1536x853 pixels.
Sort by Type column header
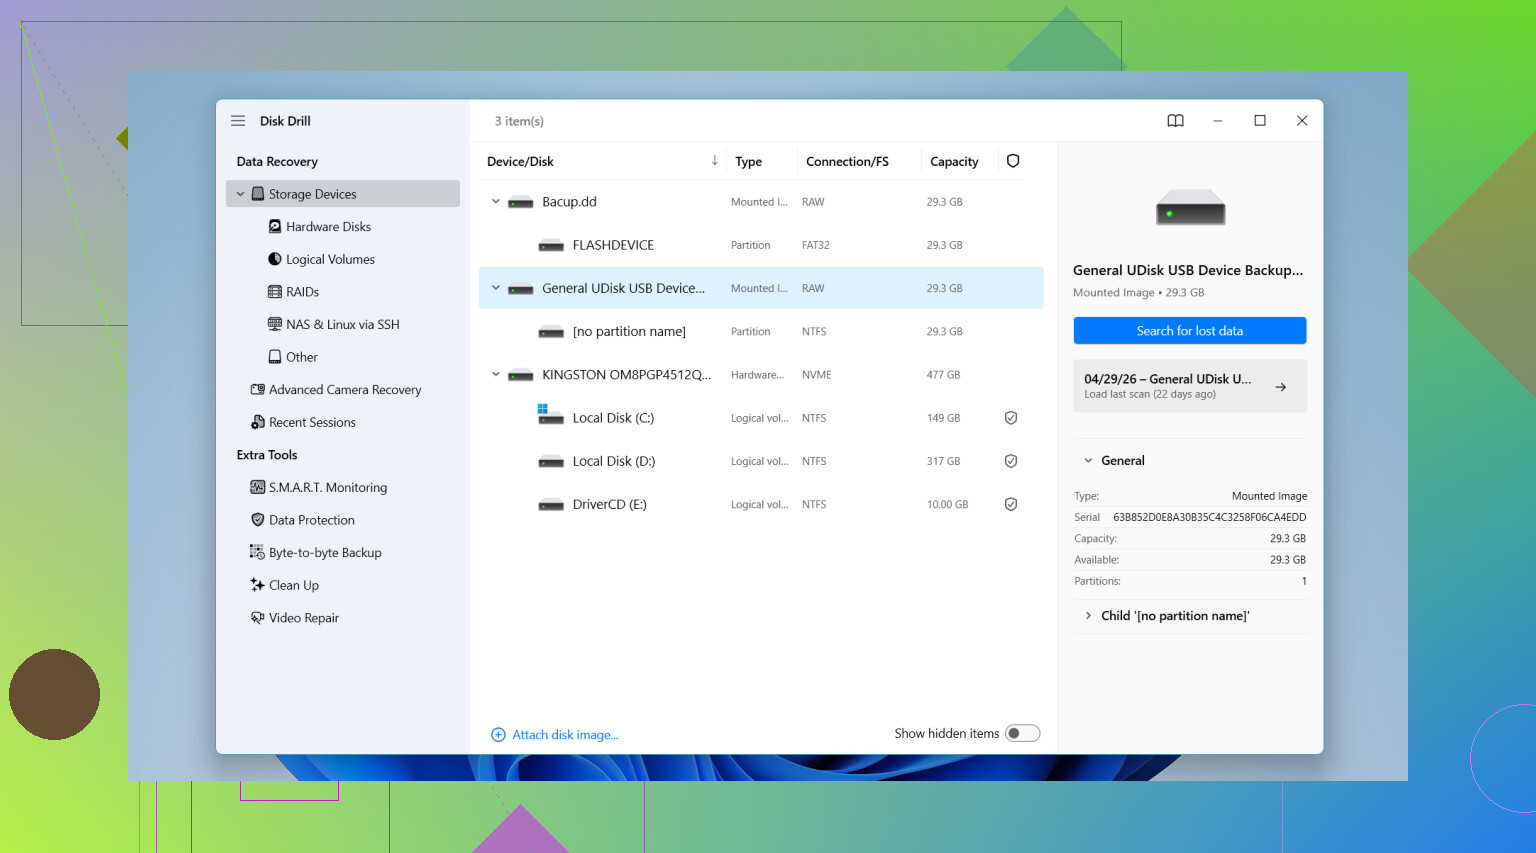(749, 161)
